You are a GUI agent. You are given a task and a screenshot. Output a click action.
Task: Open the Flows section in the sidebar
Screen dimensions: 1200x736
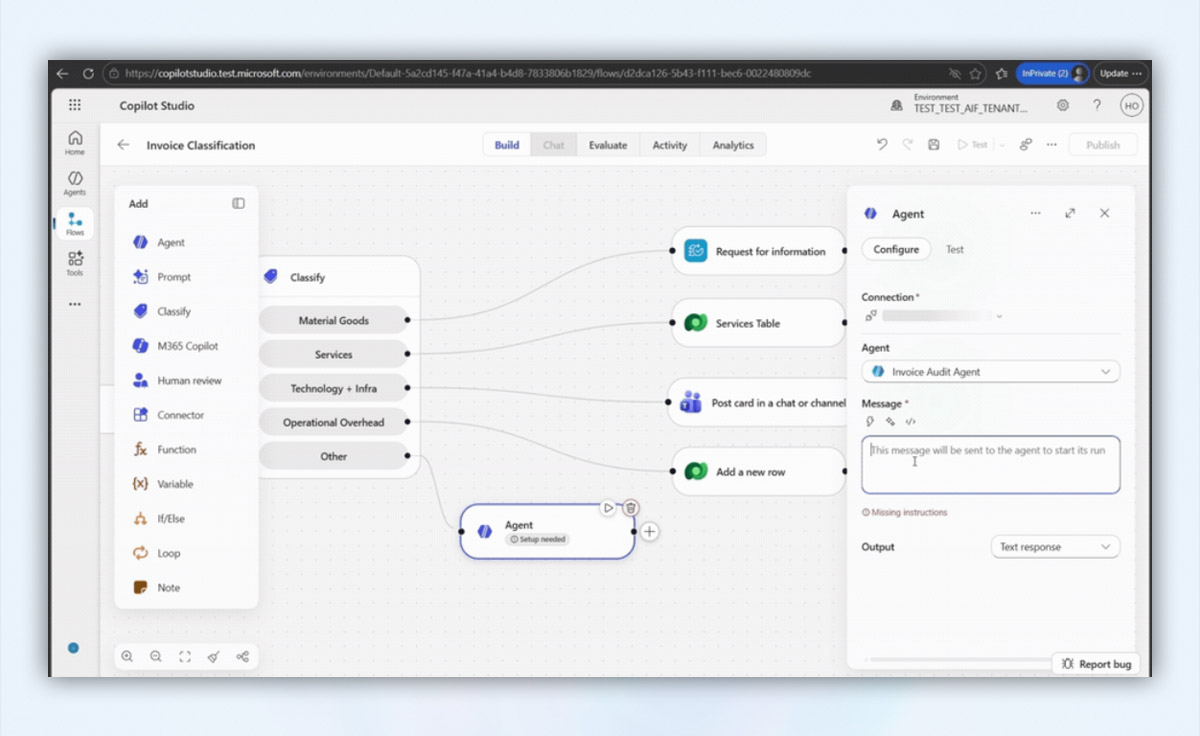point(75,223)
